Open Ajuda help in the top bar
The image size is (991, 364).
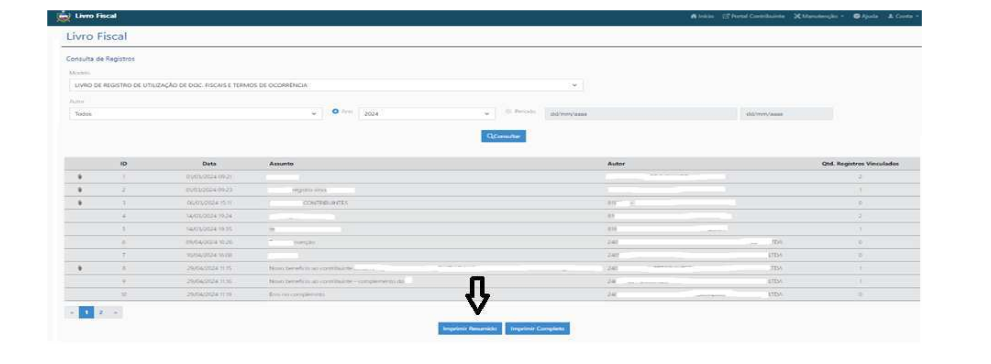tap(866, 16)
